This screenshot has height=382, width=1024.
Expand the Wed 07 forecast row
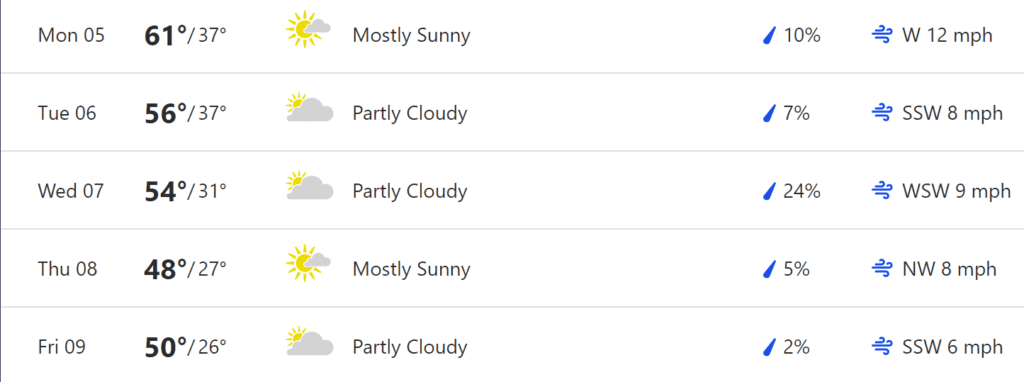pyautogui.click(x=513, y=190)
